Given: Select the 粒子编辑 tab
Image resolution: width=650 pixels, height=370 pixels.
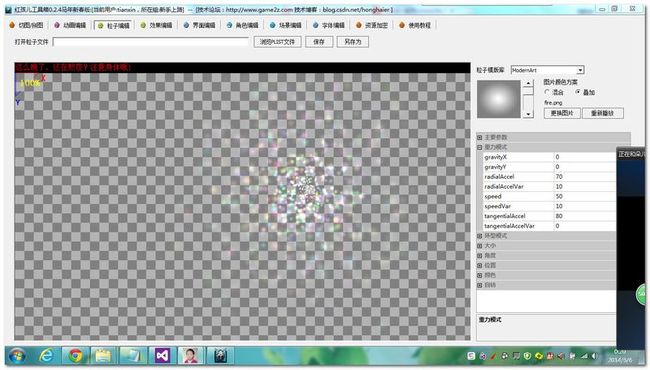Looking at the screenshot, I should point(114,26).
